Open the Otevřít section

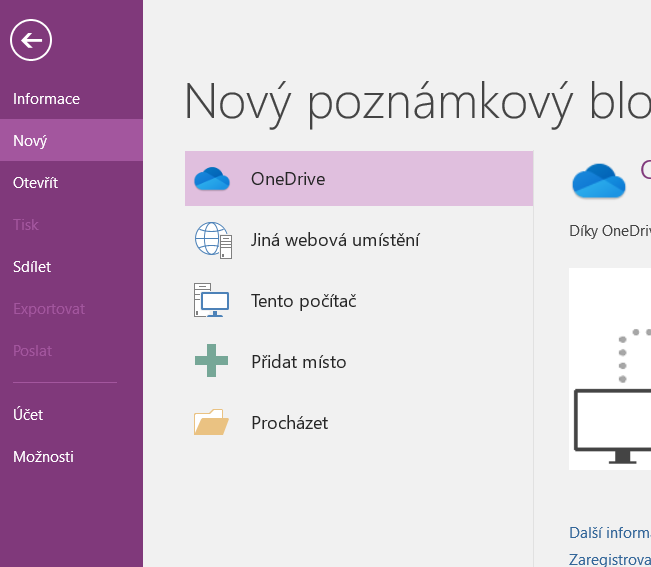click(x=71, y=183)
